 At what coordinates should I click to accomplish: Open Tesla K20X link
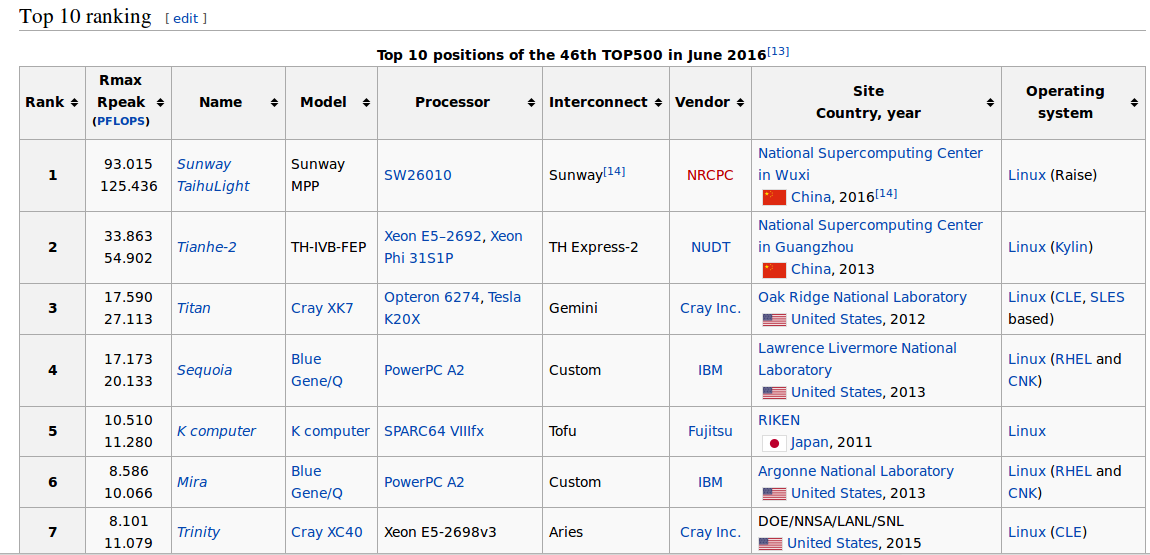coord(452,308)
